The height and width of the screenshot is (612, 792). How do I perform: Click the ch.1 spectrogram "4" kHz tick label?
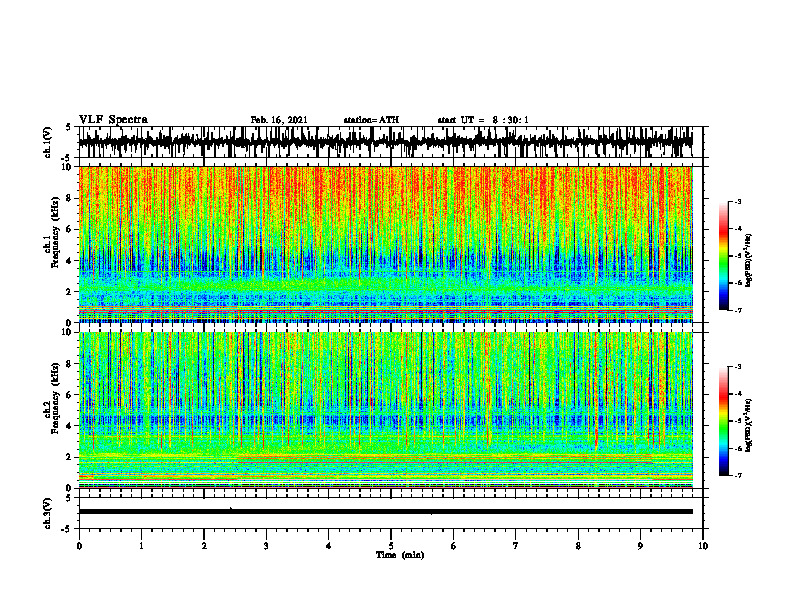click(70, 261)
